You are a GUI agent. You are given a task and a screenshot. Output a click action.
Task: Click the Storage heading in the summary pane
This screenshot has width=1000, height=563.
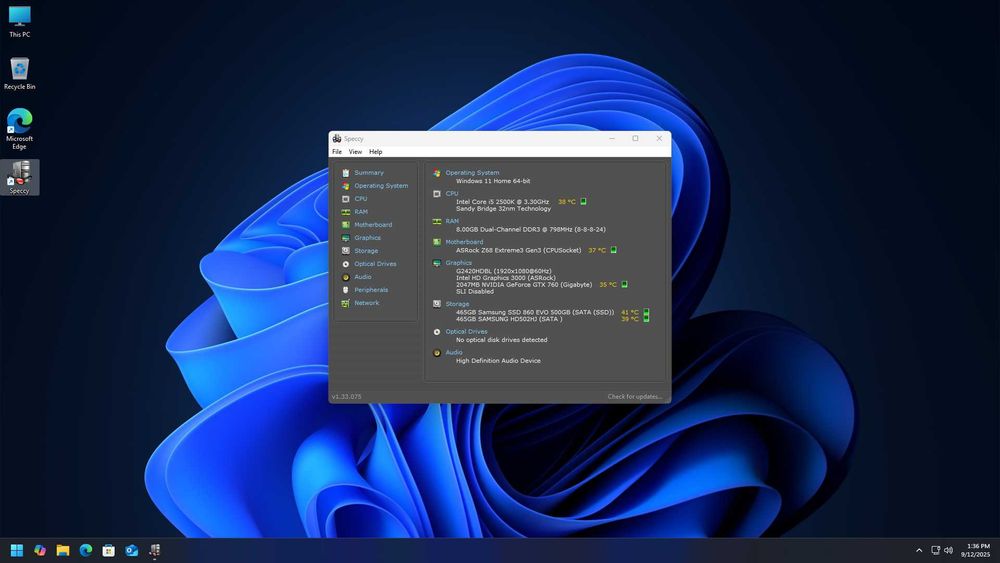pyautogui.click(x=457, y=304)
